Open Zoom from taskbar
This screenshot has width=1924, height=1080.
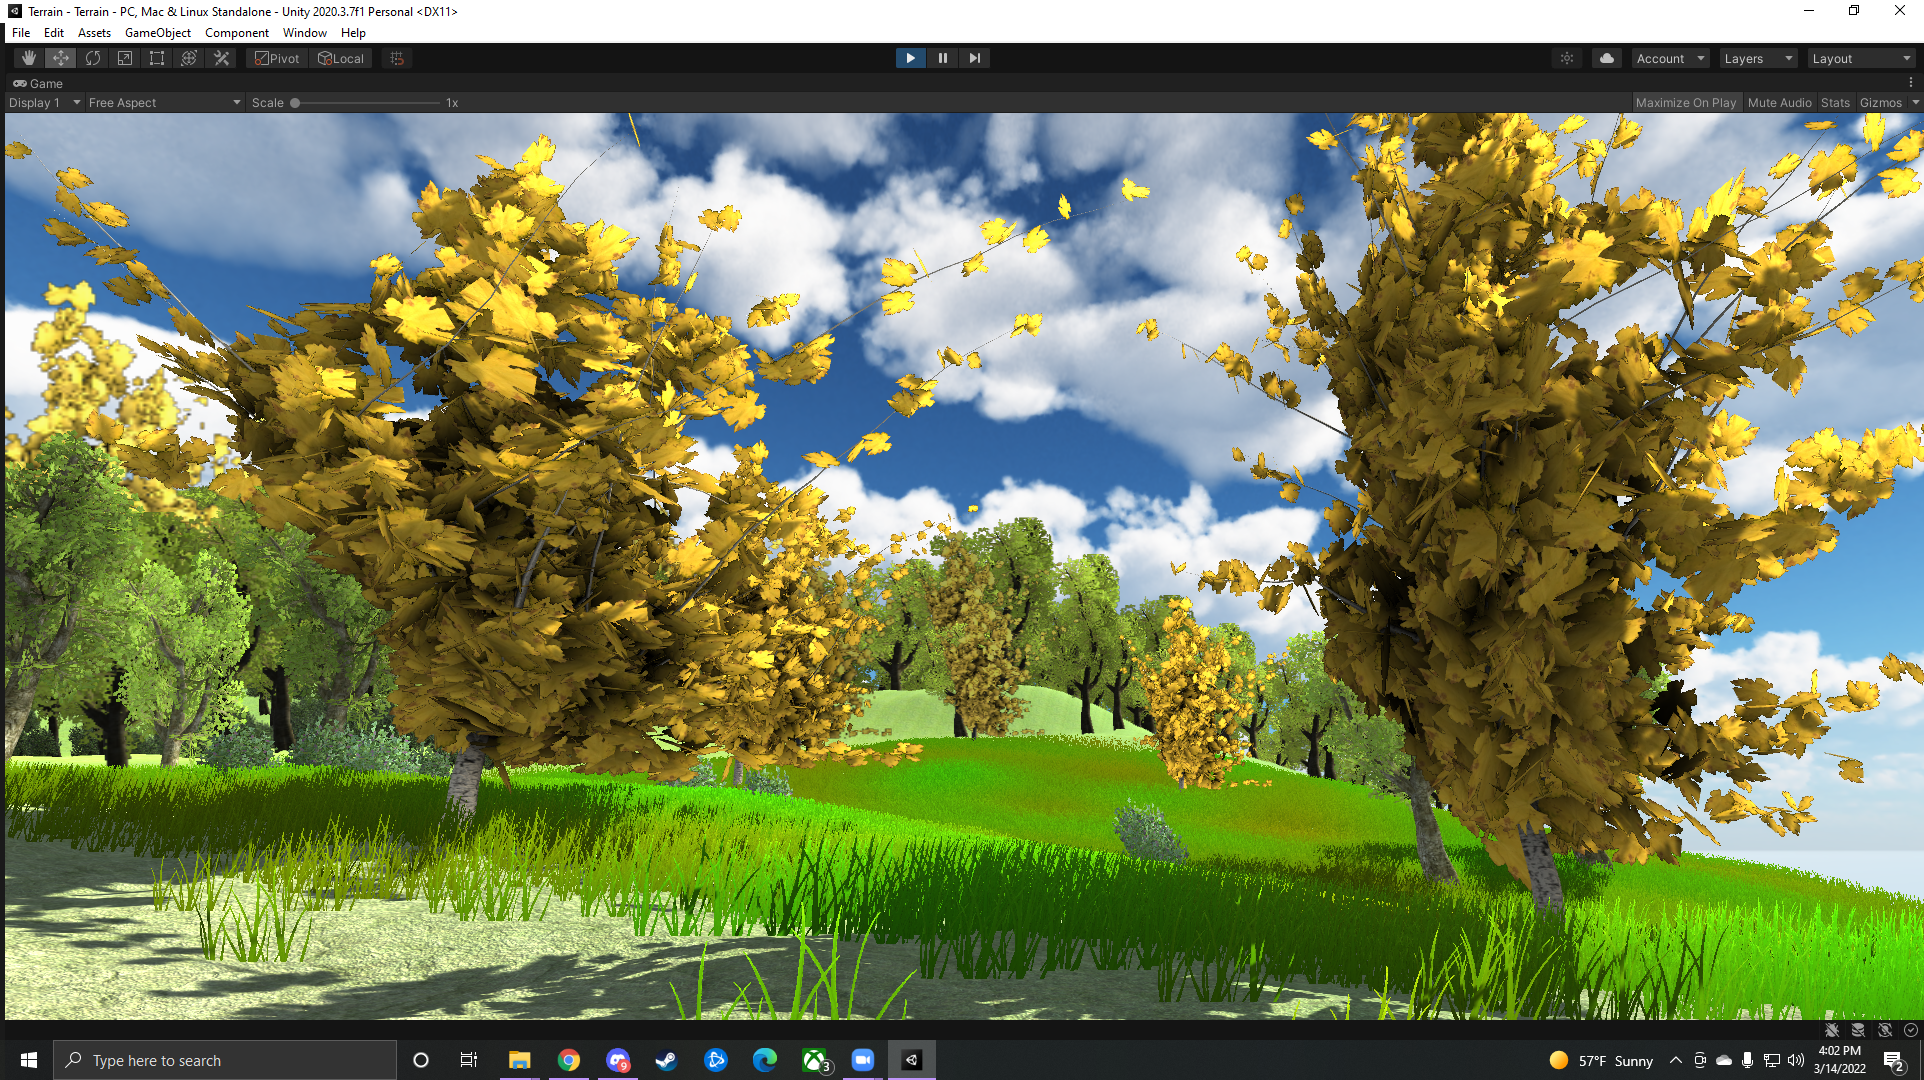(863, 1060)
